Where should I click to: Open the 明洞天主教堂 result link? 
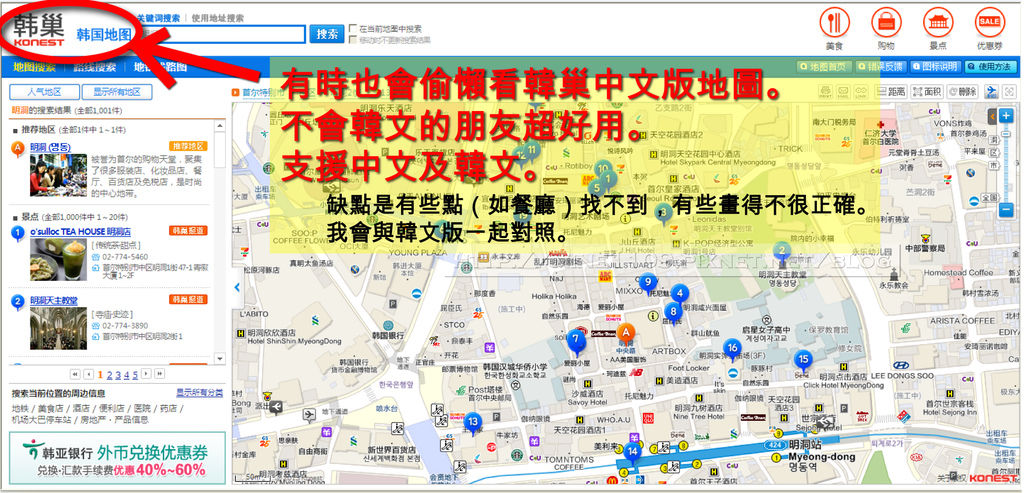(54, 300)
